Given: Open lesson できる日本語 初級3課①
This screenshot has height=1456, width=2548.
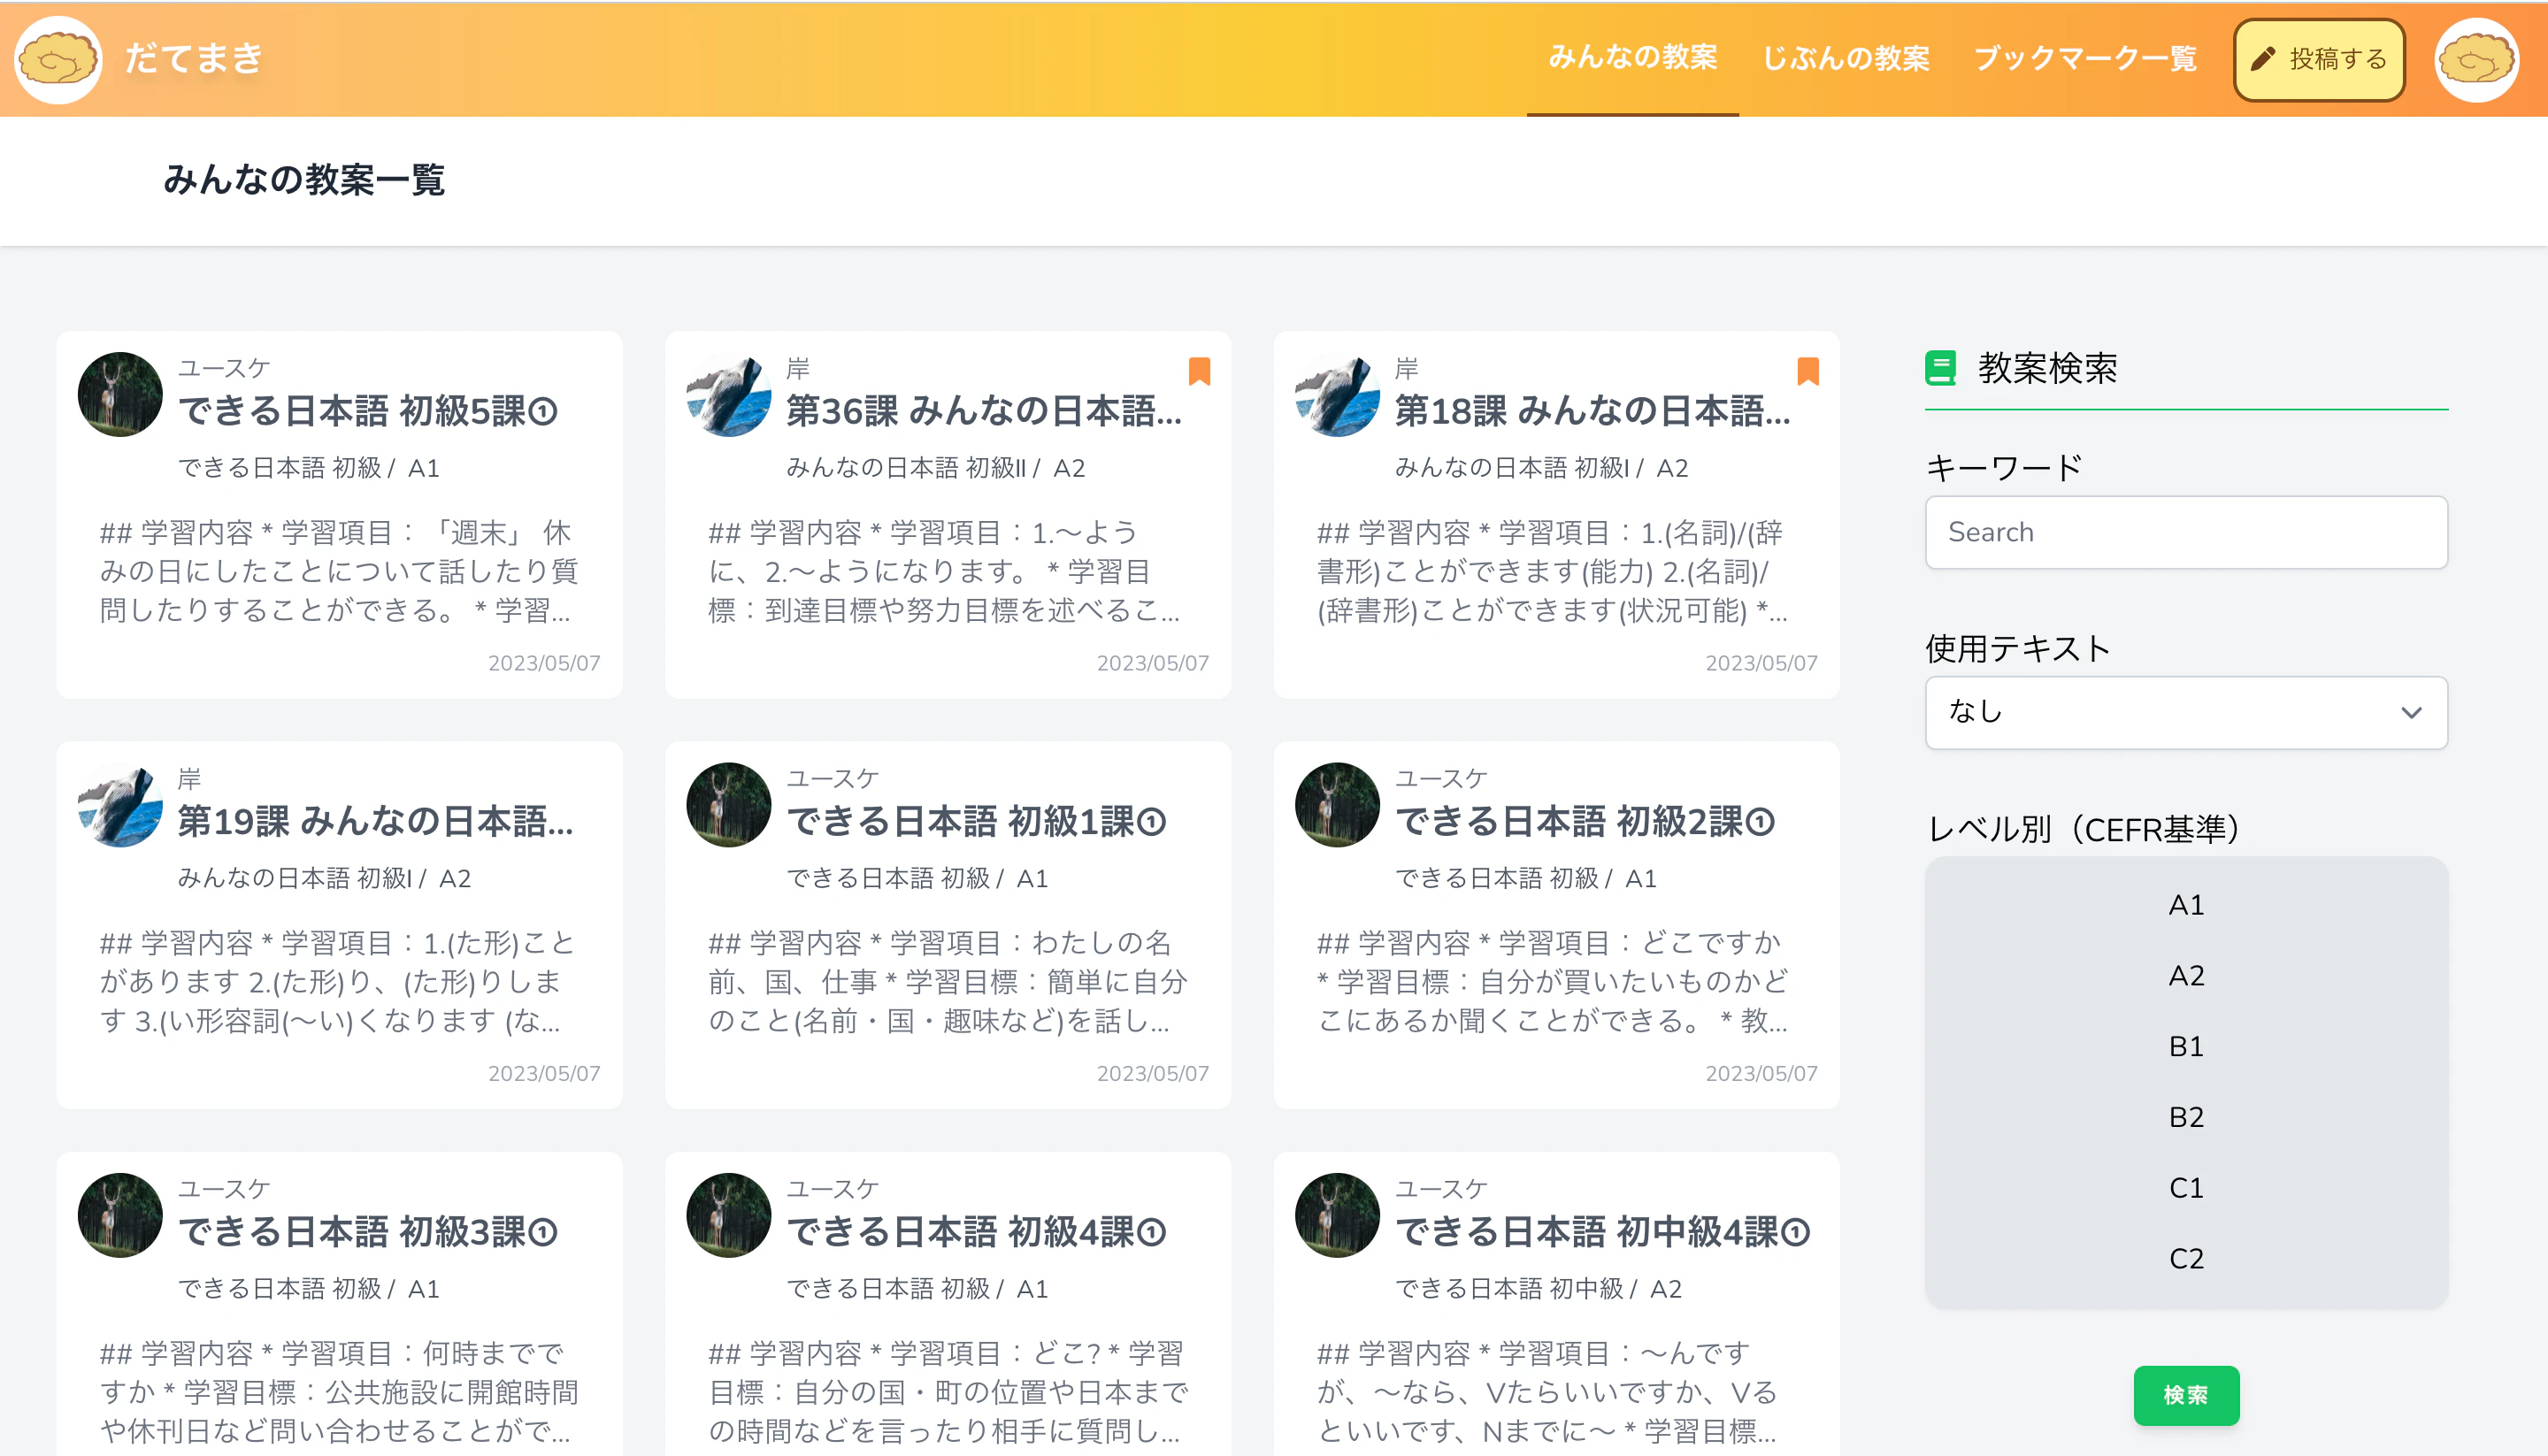Looking at the screenshot, I should (x=368, y=1232).
